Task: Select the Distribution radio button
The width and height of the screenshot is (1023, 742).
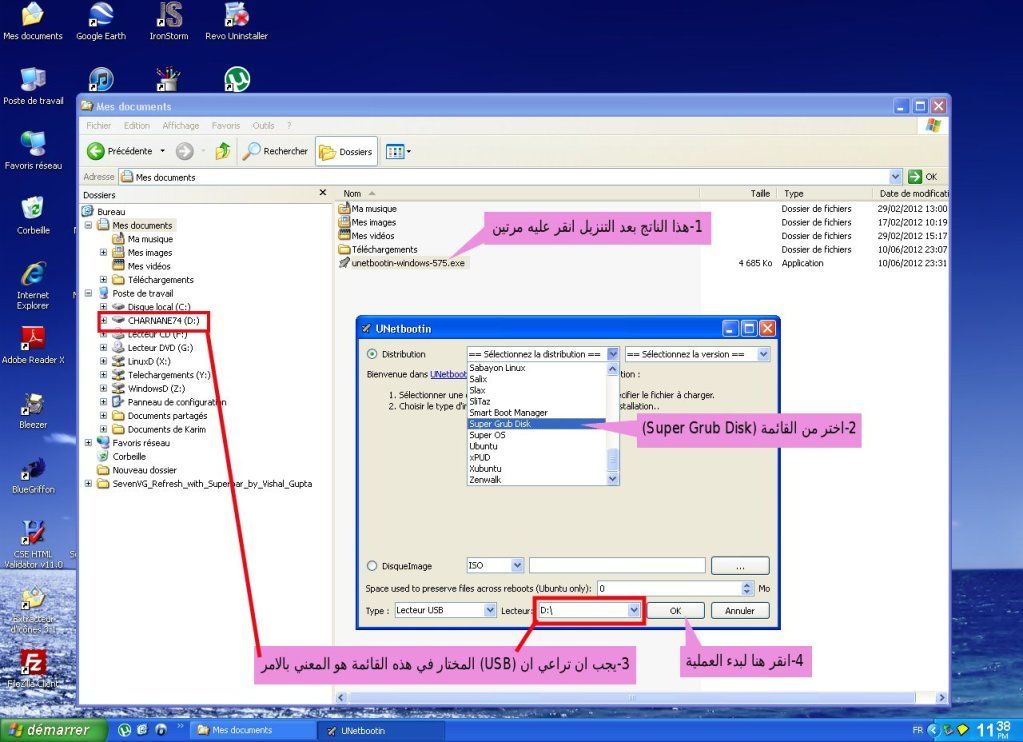Action: click(x=372, y=354)
